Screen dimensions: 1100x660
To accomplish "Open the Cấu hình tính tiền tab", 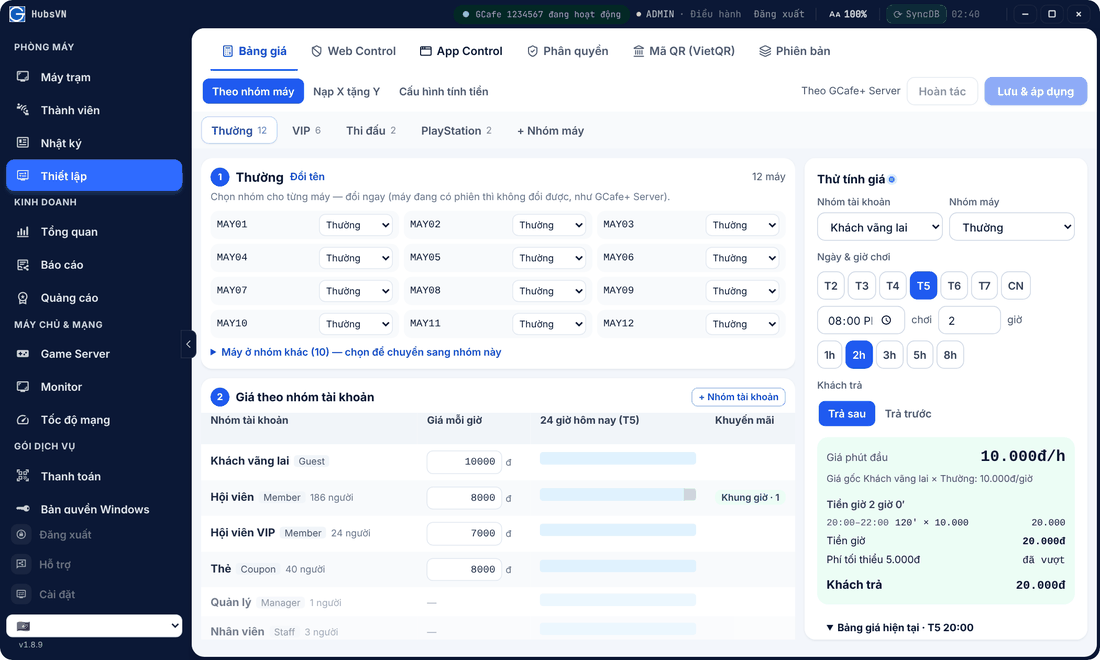I will (443, 91).
